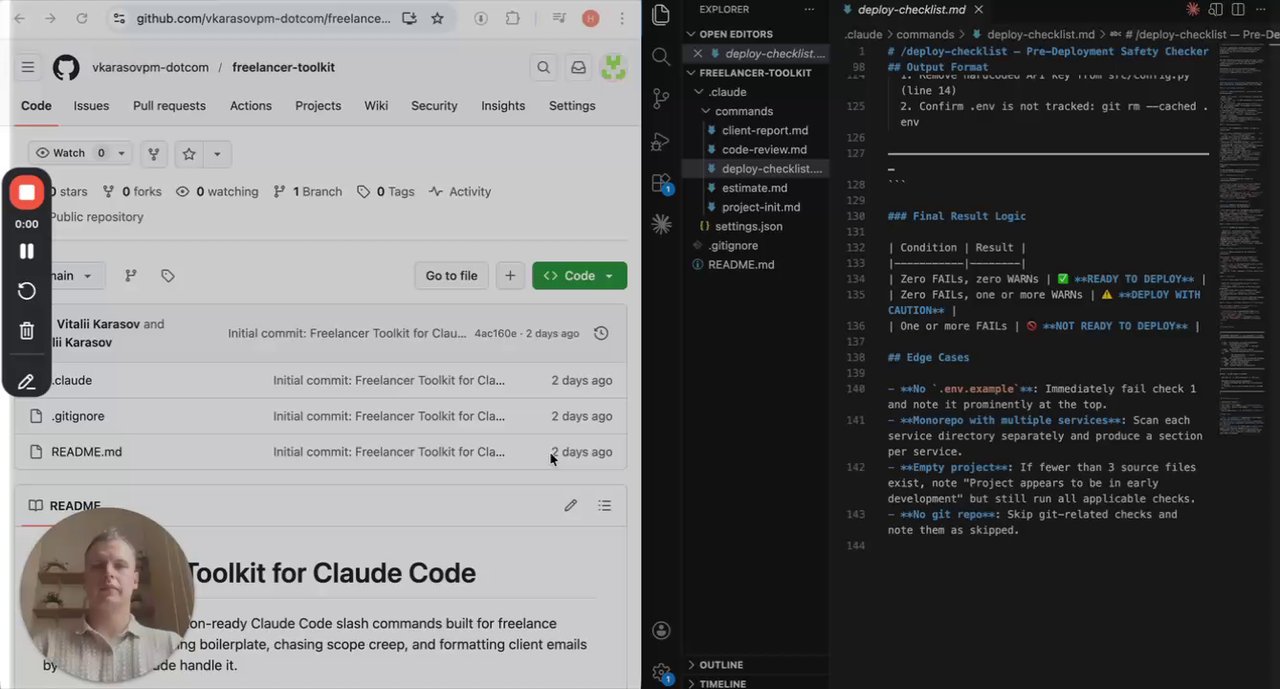1280x689 pixels.
Task: Open the GitHub hamburger navigation menu
Action: point(28,67)
